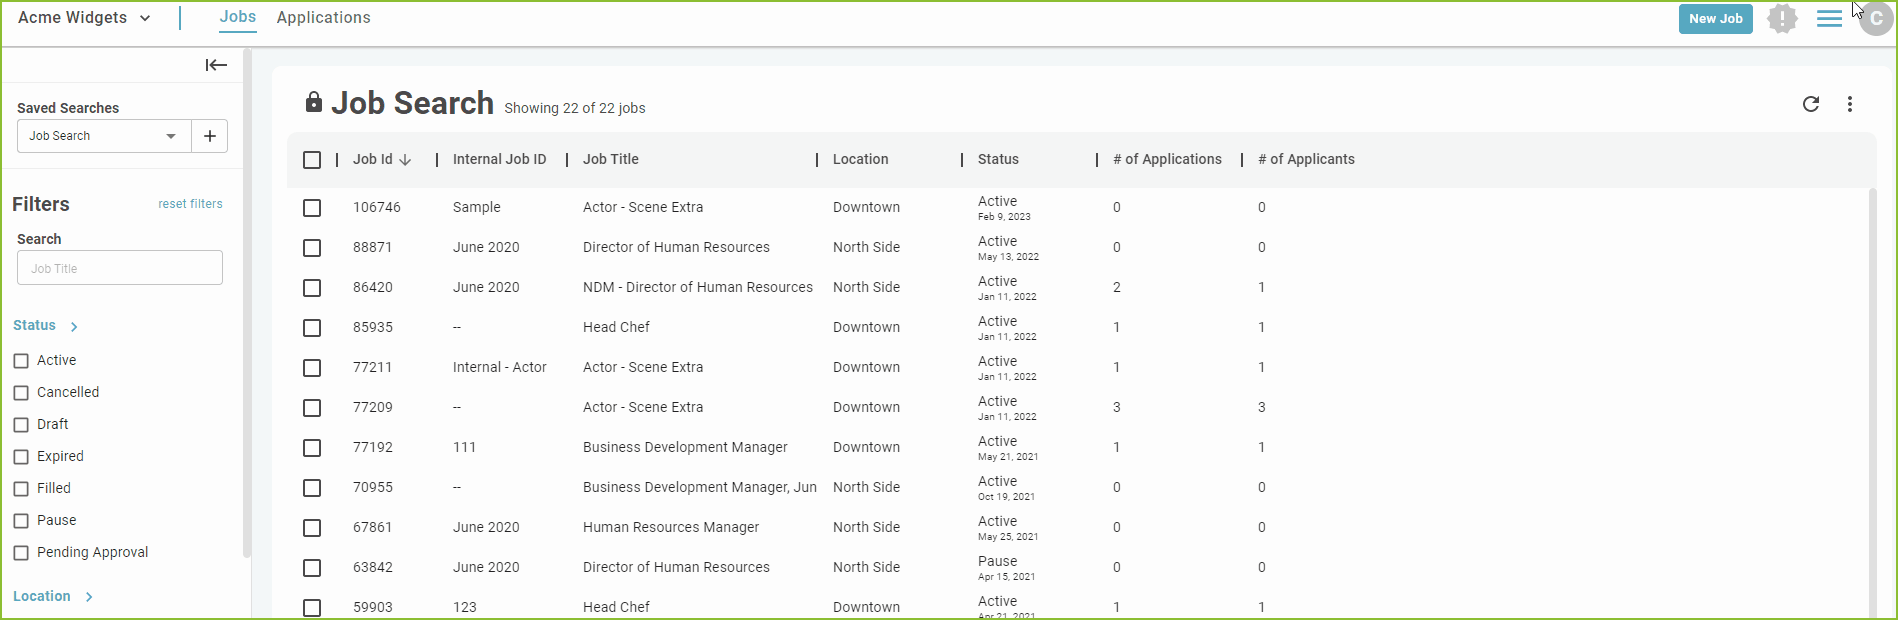Screen dimensions: 1898x620
Task: Add a new saved search
Action: click(209, 136)
